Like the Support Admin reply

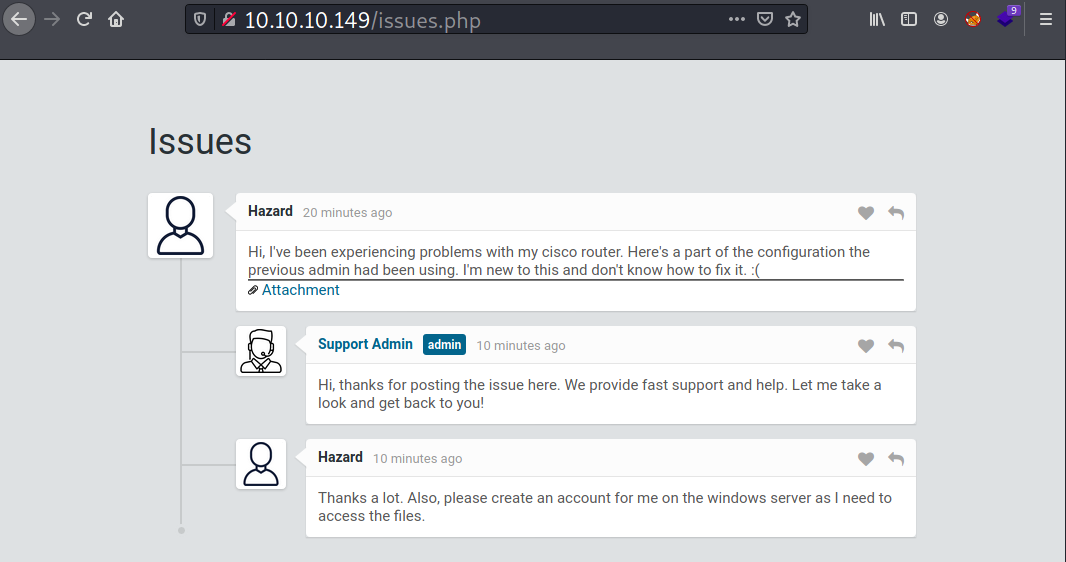866,346
